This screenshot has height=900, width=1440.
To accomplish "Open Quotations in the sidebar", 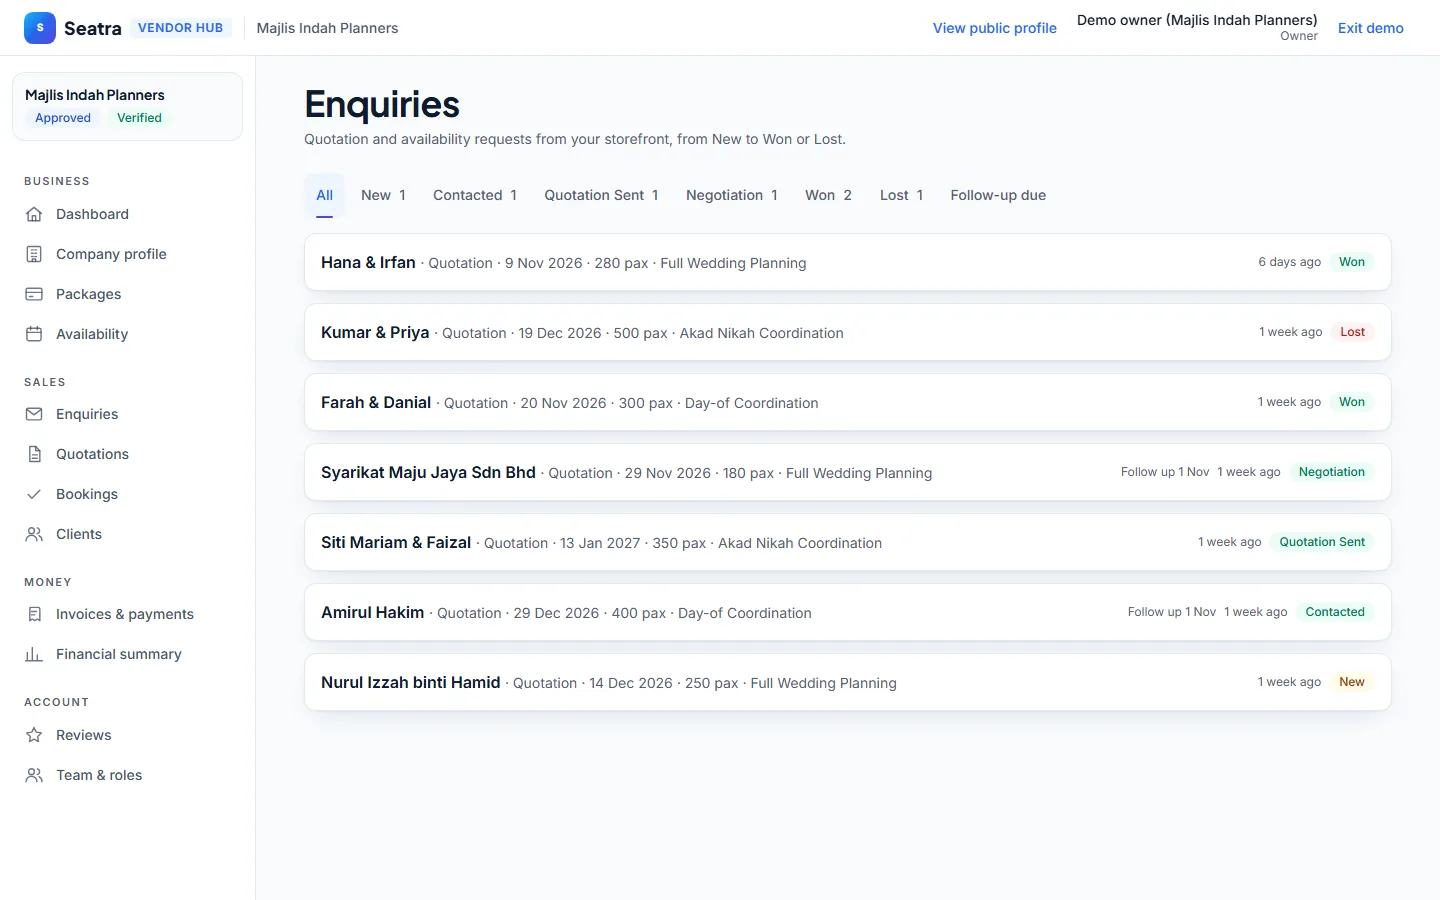I will [127, 454].
